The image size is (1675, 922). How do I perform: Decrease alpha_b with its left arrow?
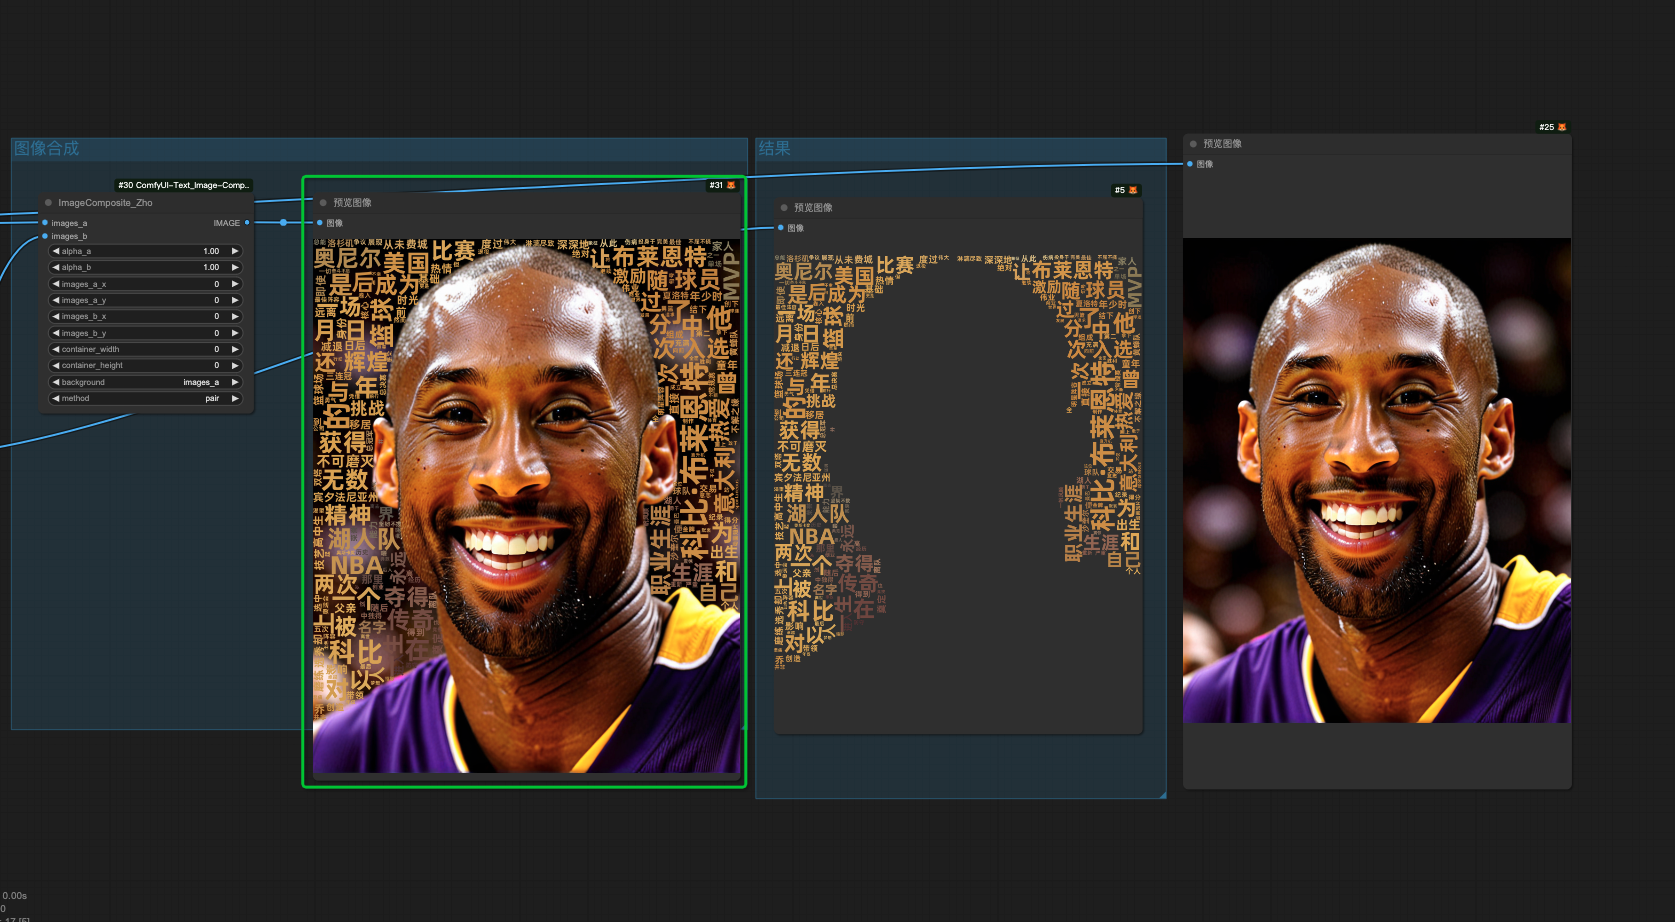coord(56,267)
